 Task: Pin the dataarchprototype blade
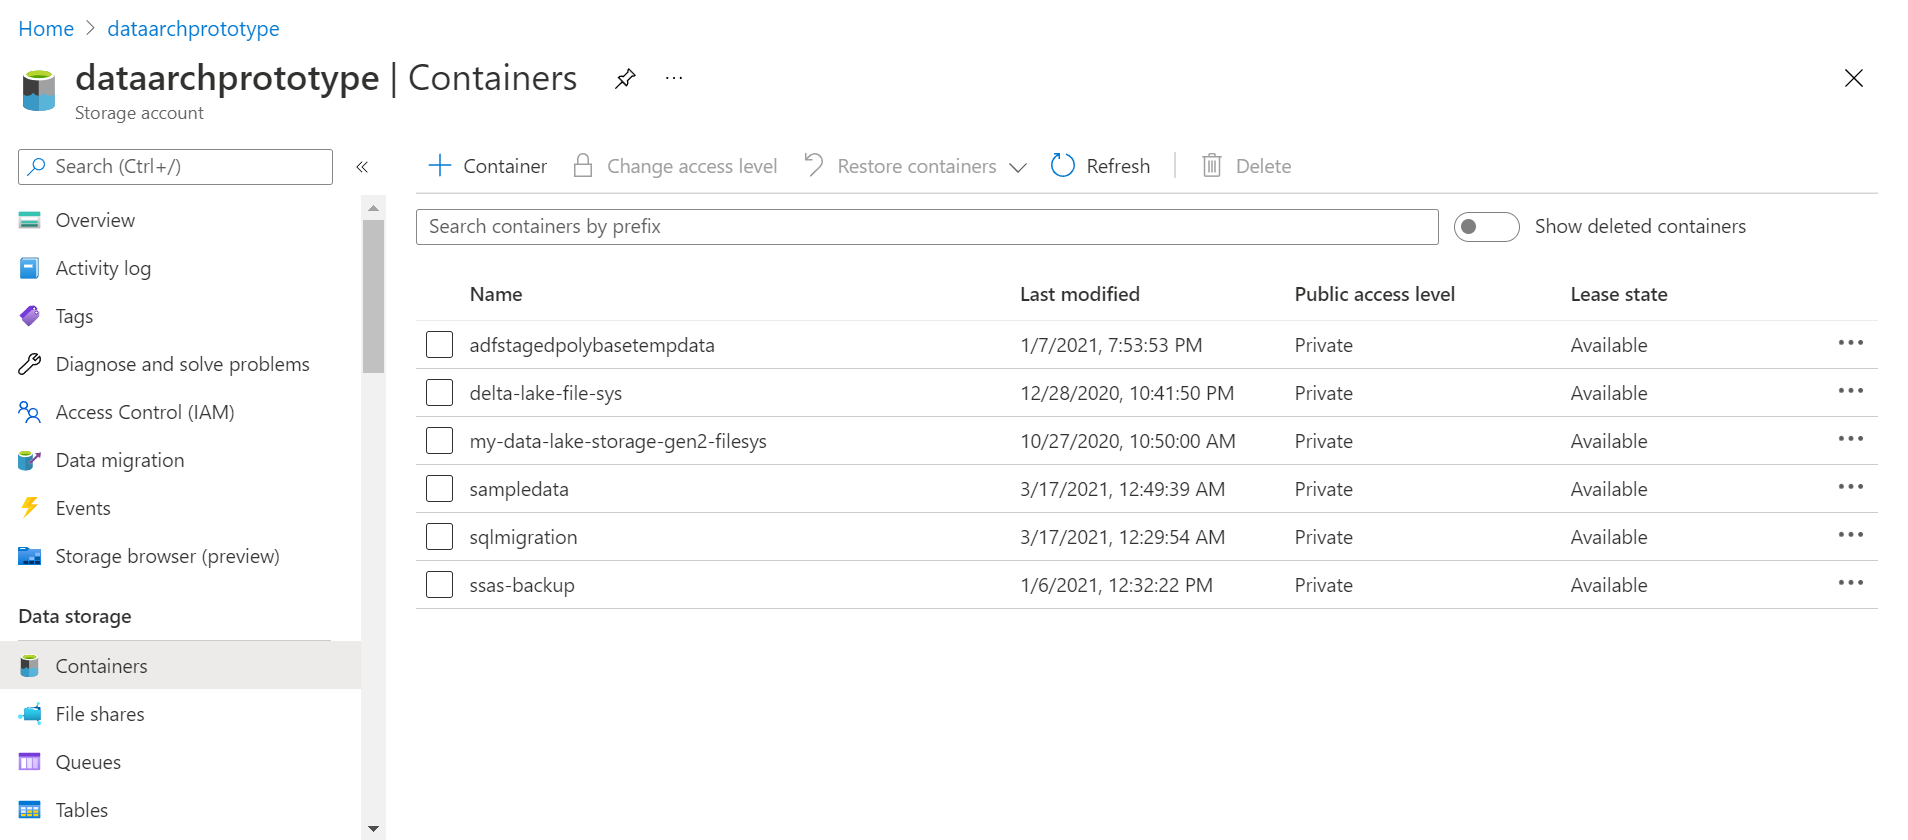[x=625, y=78]
